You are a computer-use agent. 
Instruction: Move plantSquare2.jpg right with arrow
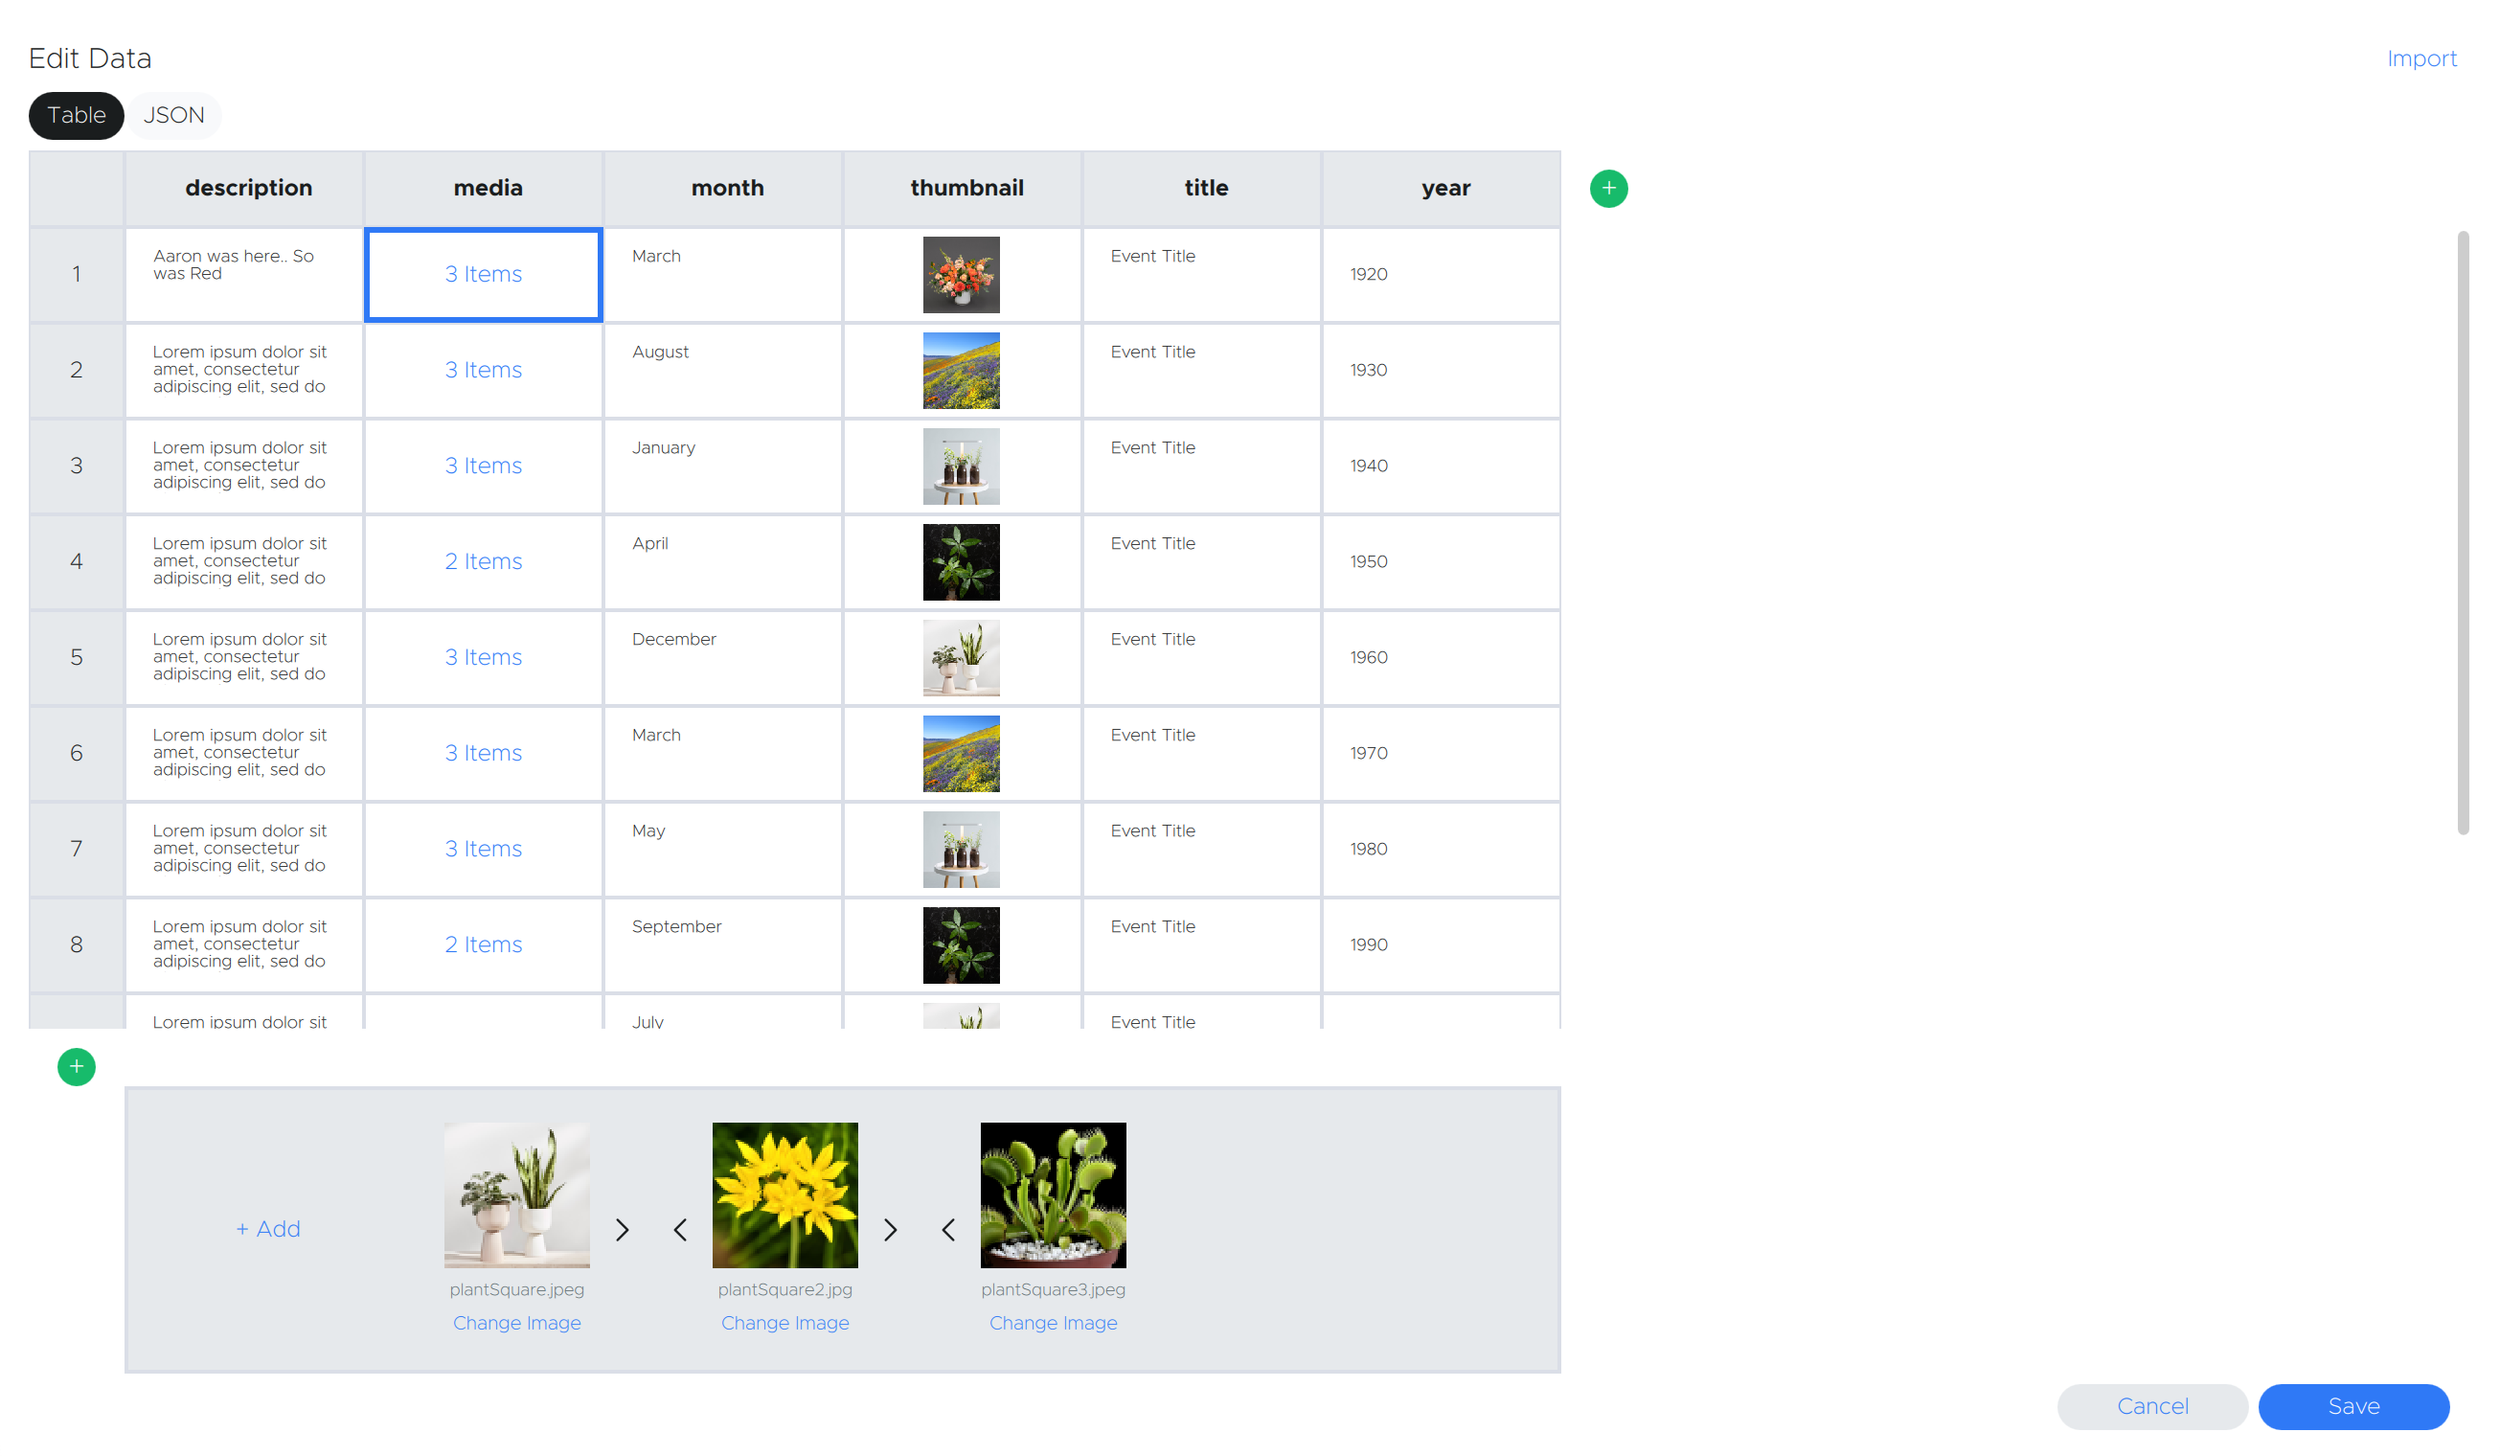click(x=890, y=1229)
